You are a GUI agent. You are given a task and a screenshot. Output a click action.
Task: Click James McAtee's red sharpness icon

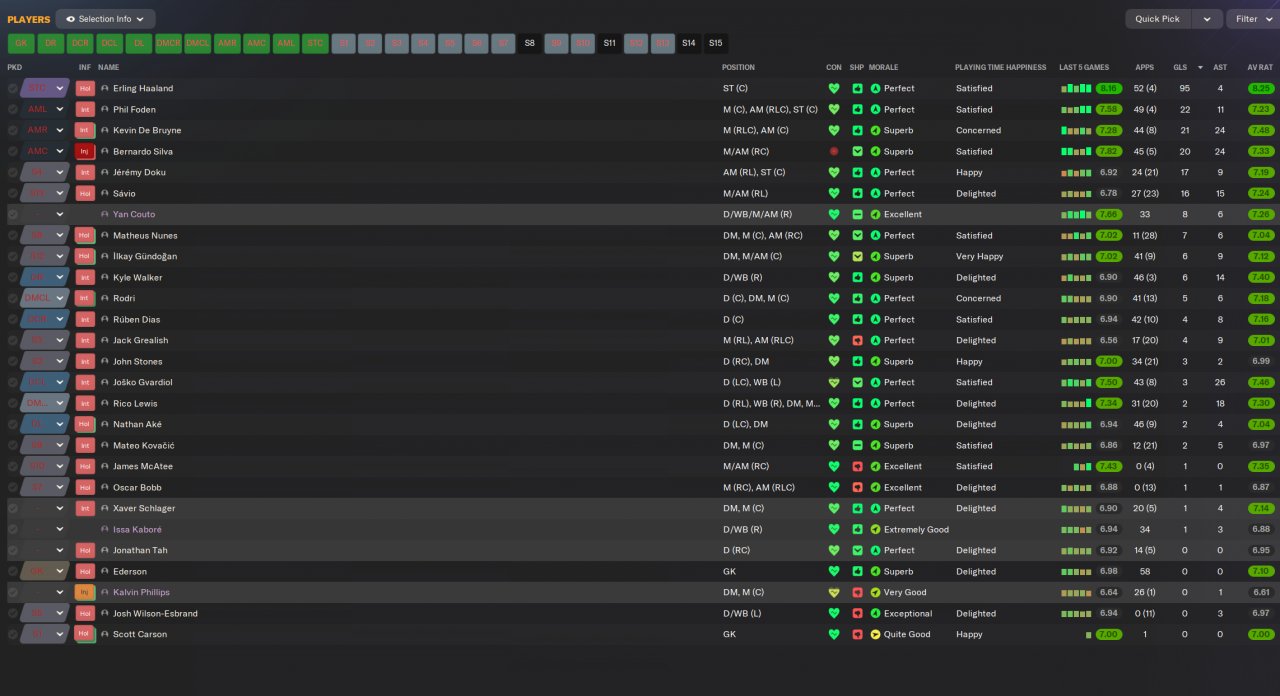[857, 466]
